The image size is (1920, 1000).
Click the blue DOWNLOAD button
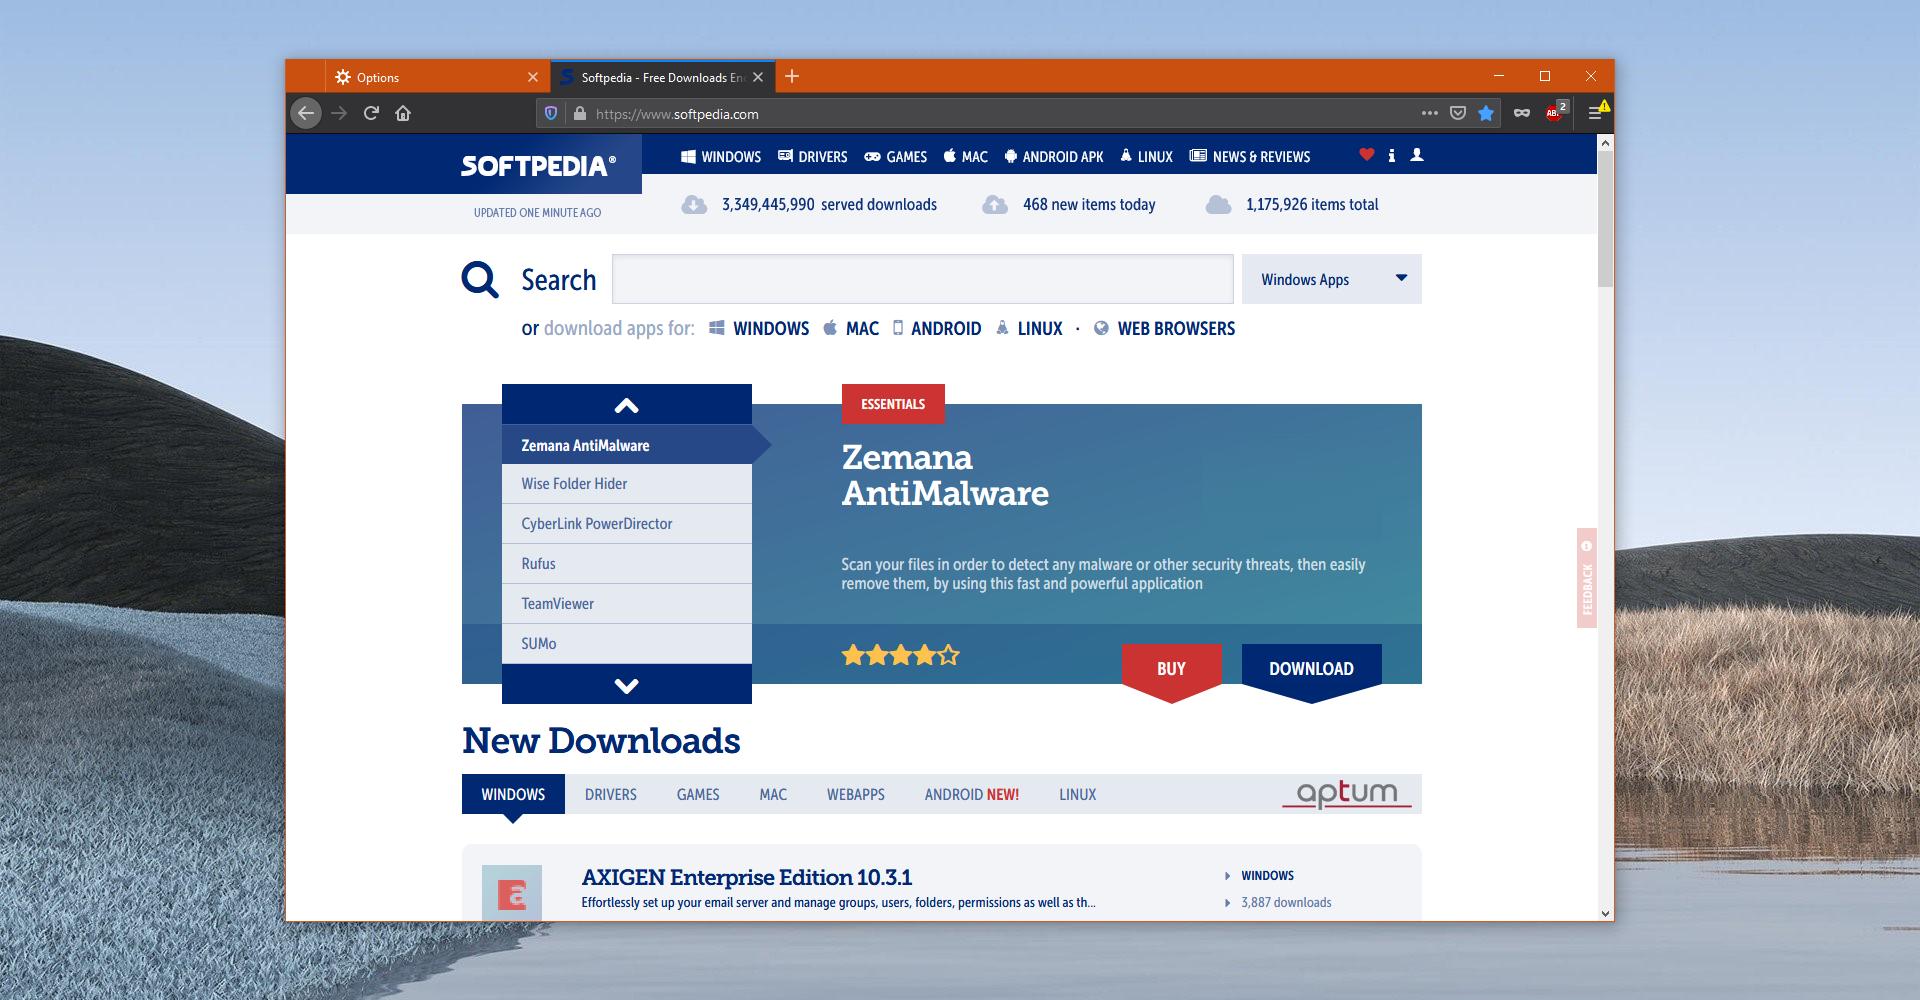coord(1311,669)
